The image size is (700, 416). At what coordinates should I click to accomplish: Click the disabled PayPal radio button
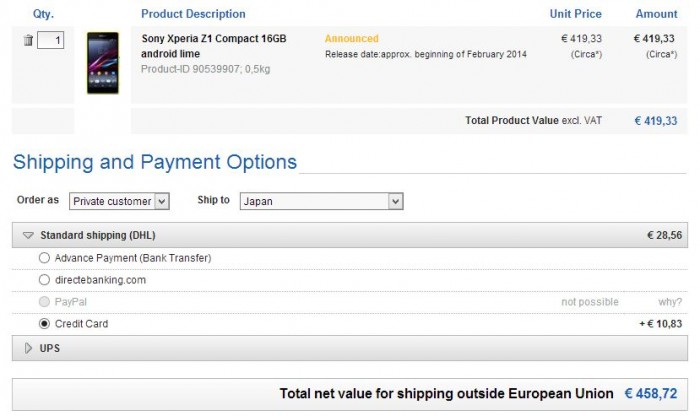pyautogui.click(x=44, y=302)
